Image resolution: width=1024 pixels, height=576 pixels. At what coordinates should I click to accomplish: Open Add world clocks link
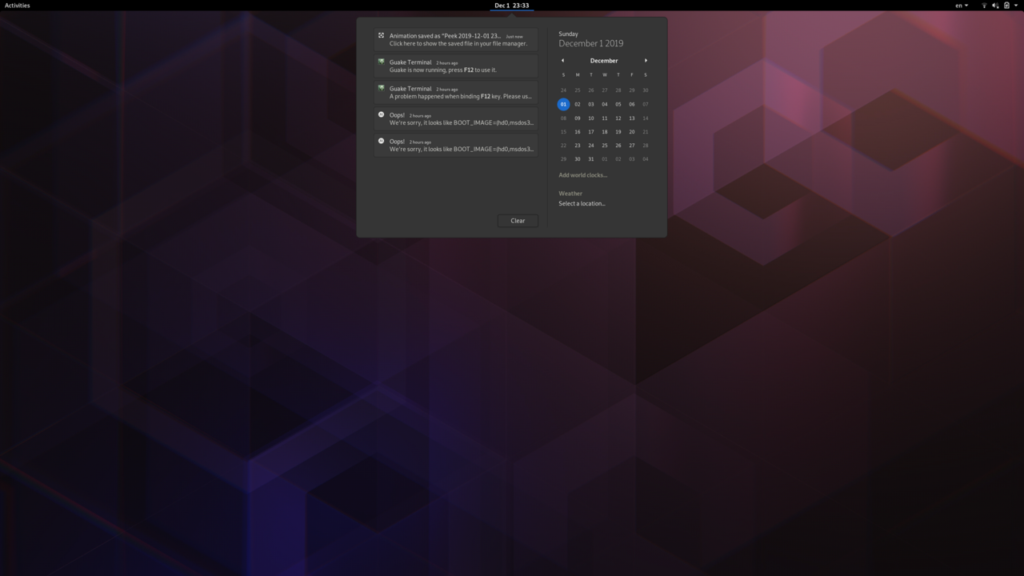click(583, 175)
